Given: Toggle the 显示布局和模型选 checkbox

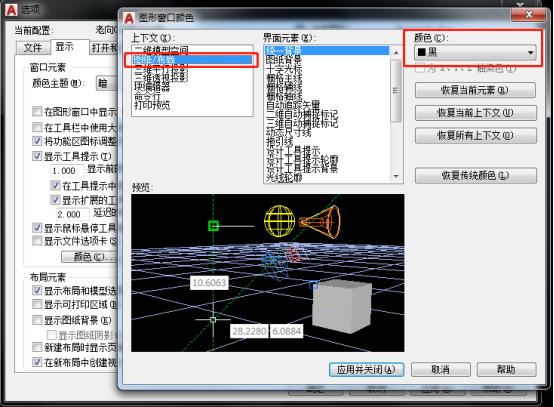Looking at the screenshot, I should click(37, 290).
